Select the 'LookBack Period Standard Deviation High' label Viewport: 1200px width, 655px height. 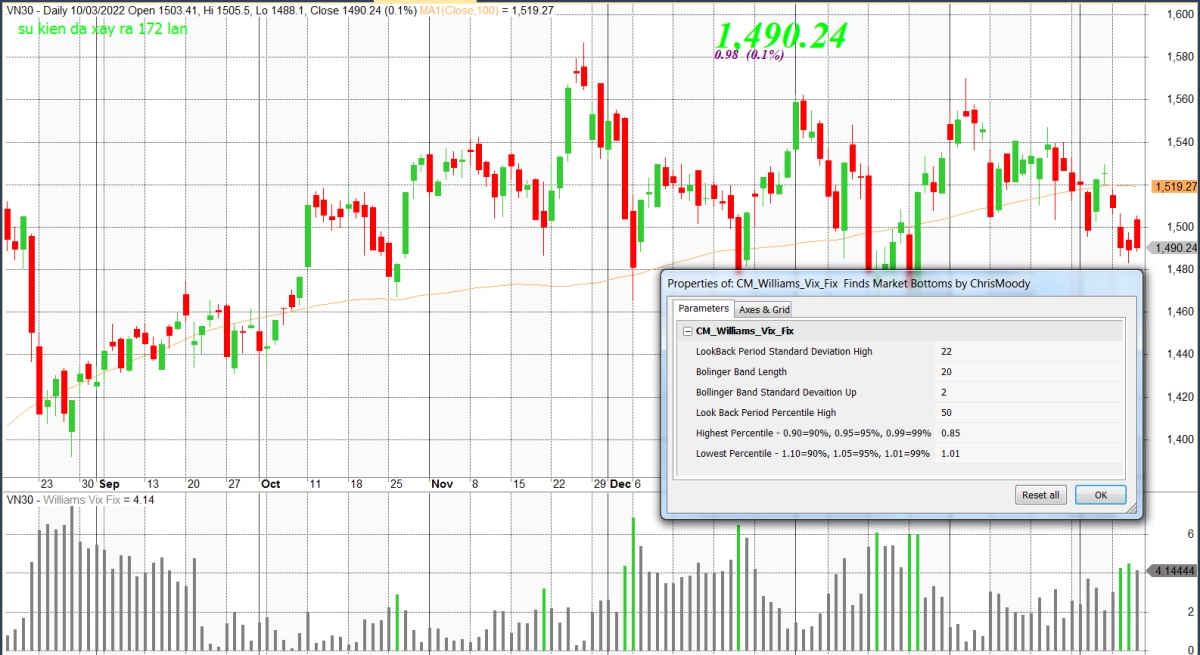tap(784, 351)
